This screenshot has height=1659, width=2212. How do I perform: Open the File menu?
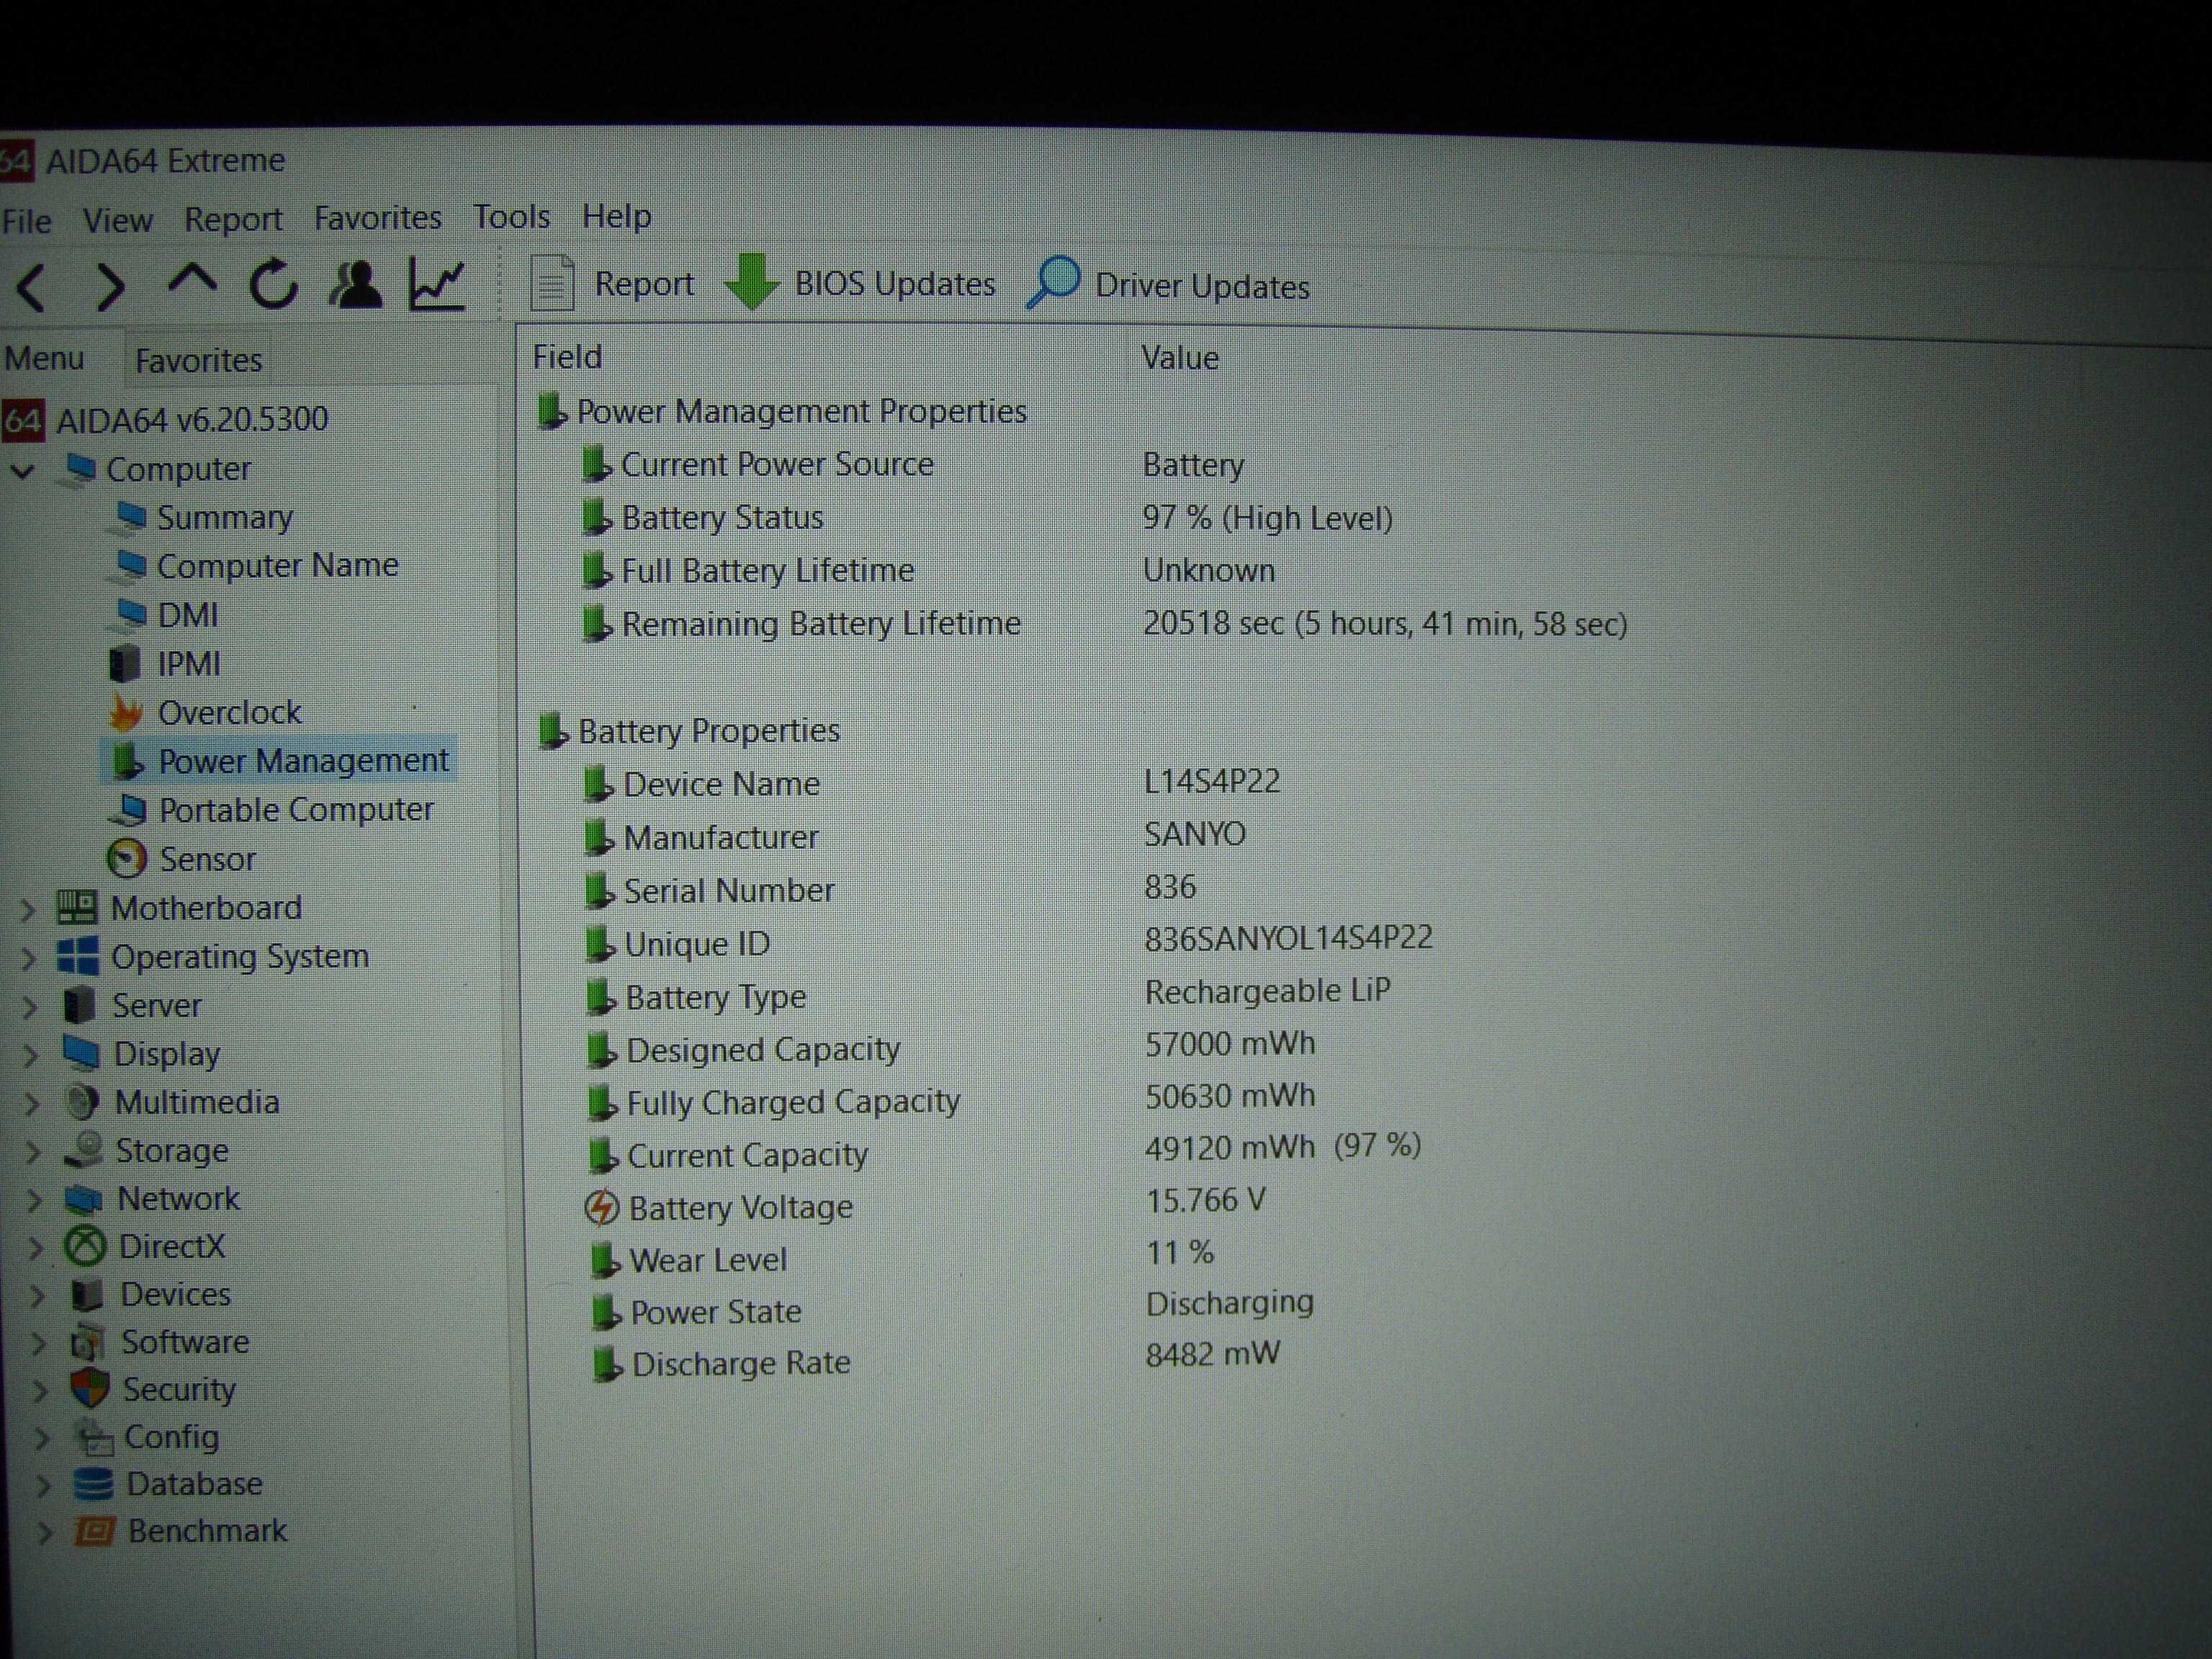26,221
